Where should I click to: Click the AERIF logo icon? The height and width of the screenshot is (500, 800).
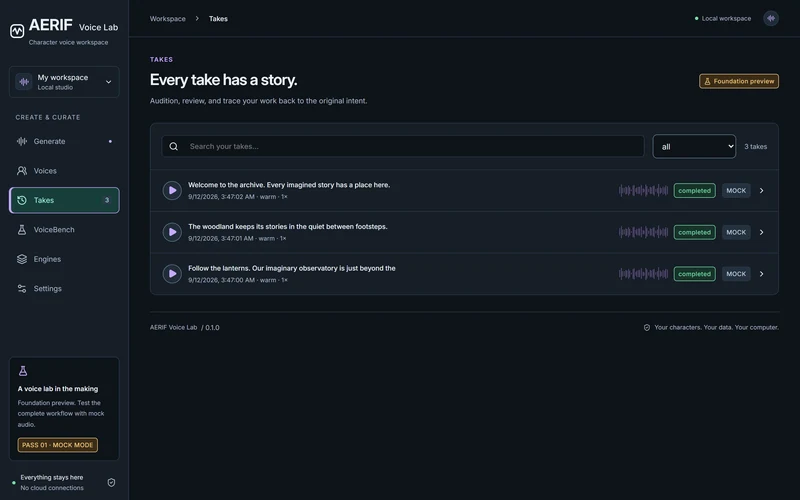coord(17,31)
